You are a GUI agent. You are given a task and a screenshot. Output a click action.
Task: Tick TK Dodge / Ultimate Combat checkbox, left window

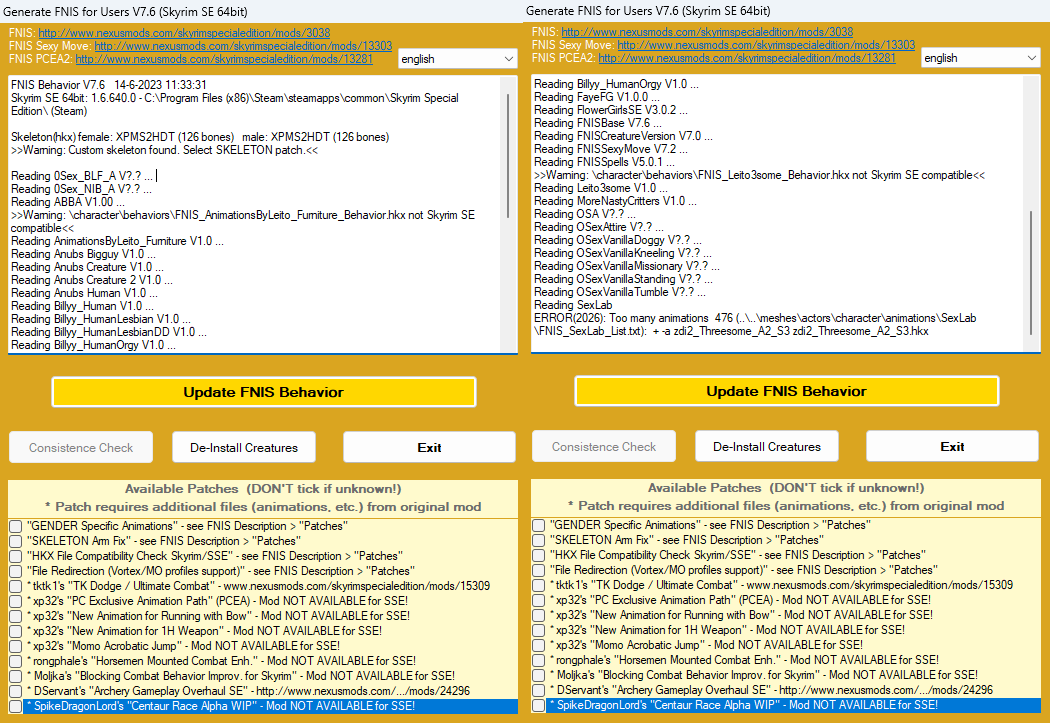(16, 586)
